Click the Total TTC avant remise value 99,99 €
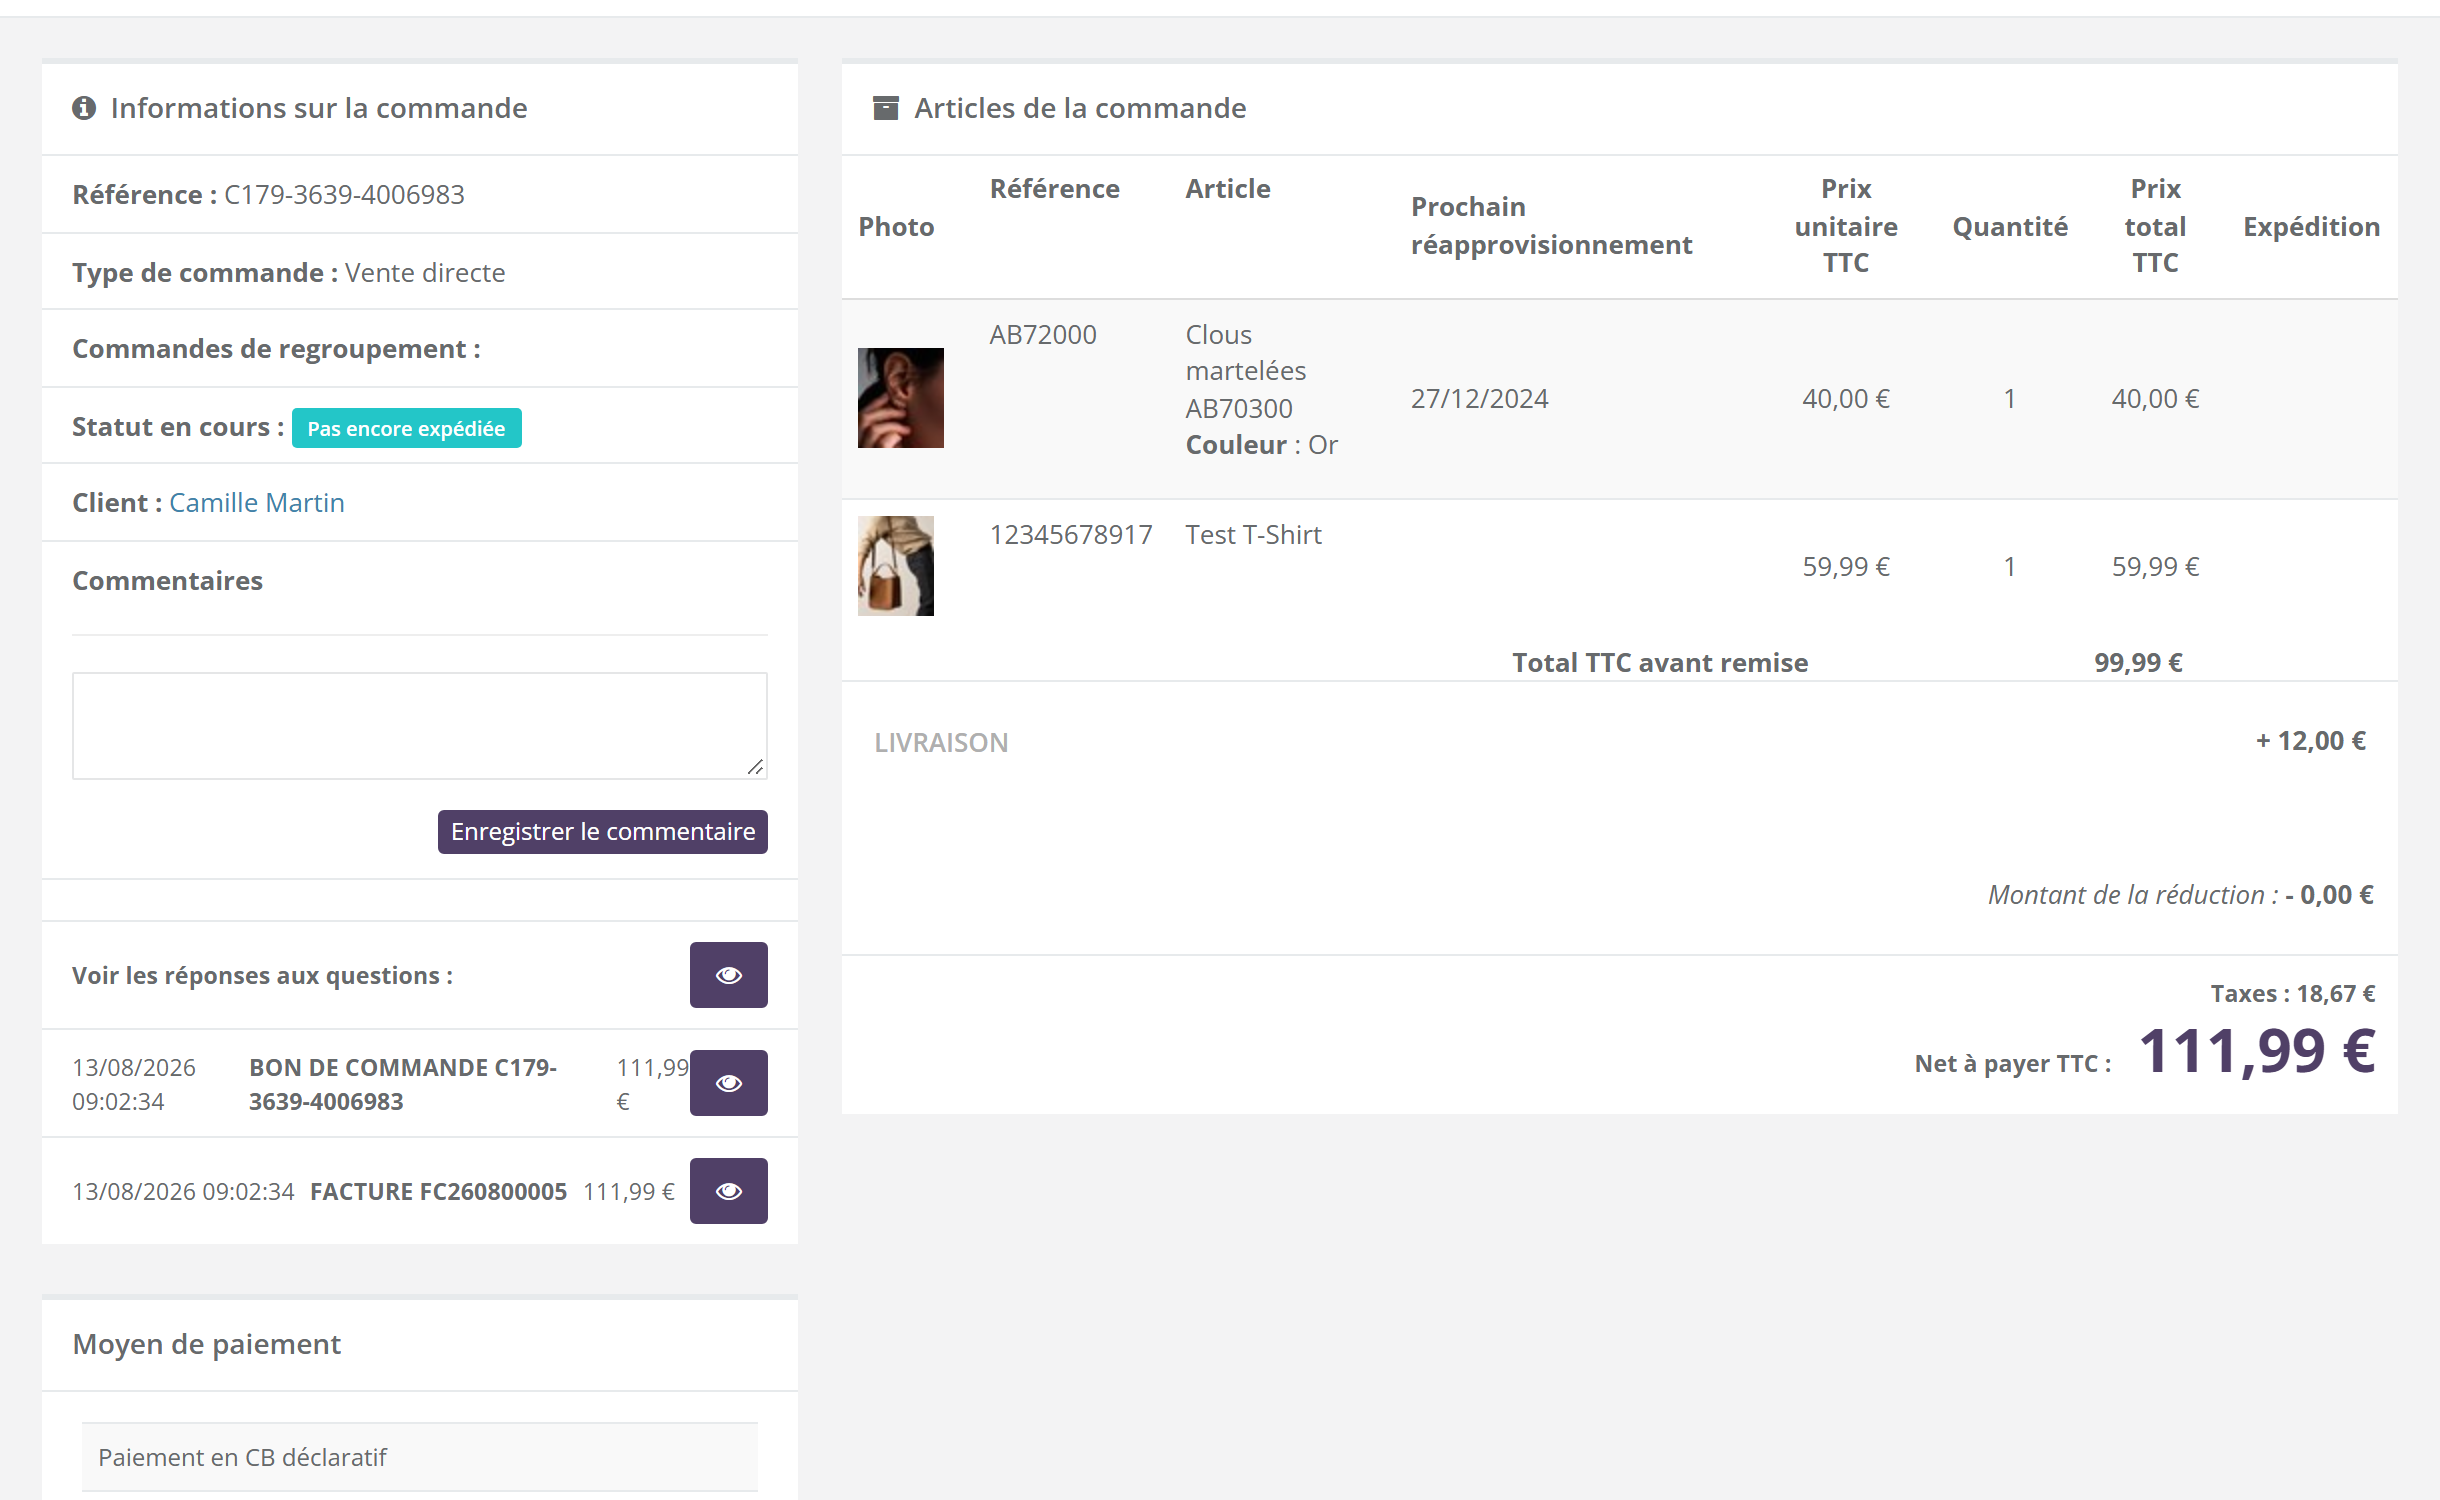Screen dimensions: 2440x1500 (2139, 663)
